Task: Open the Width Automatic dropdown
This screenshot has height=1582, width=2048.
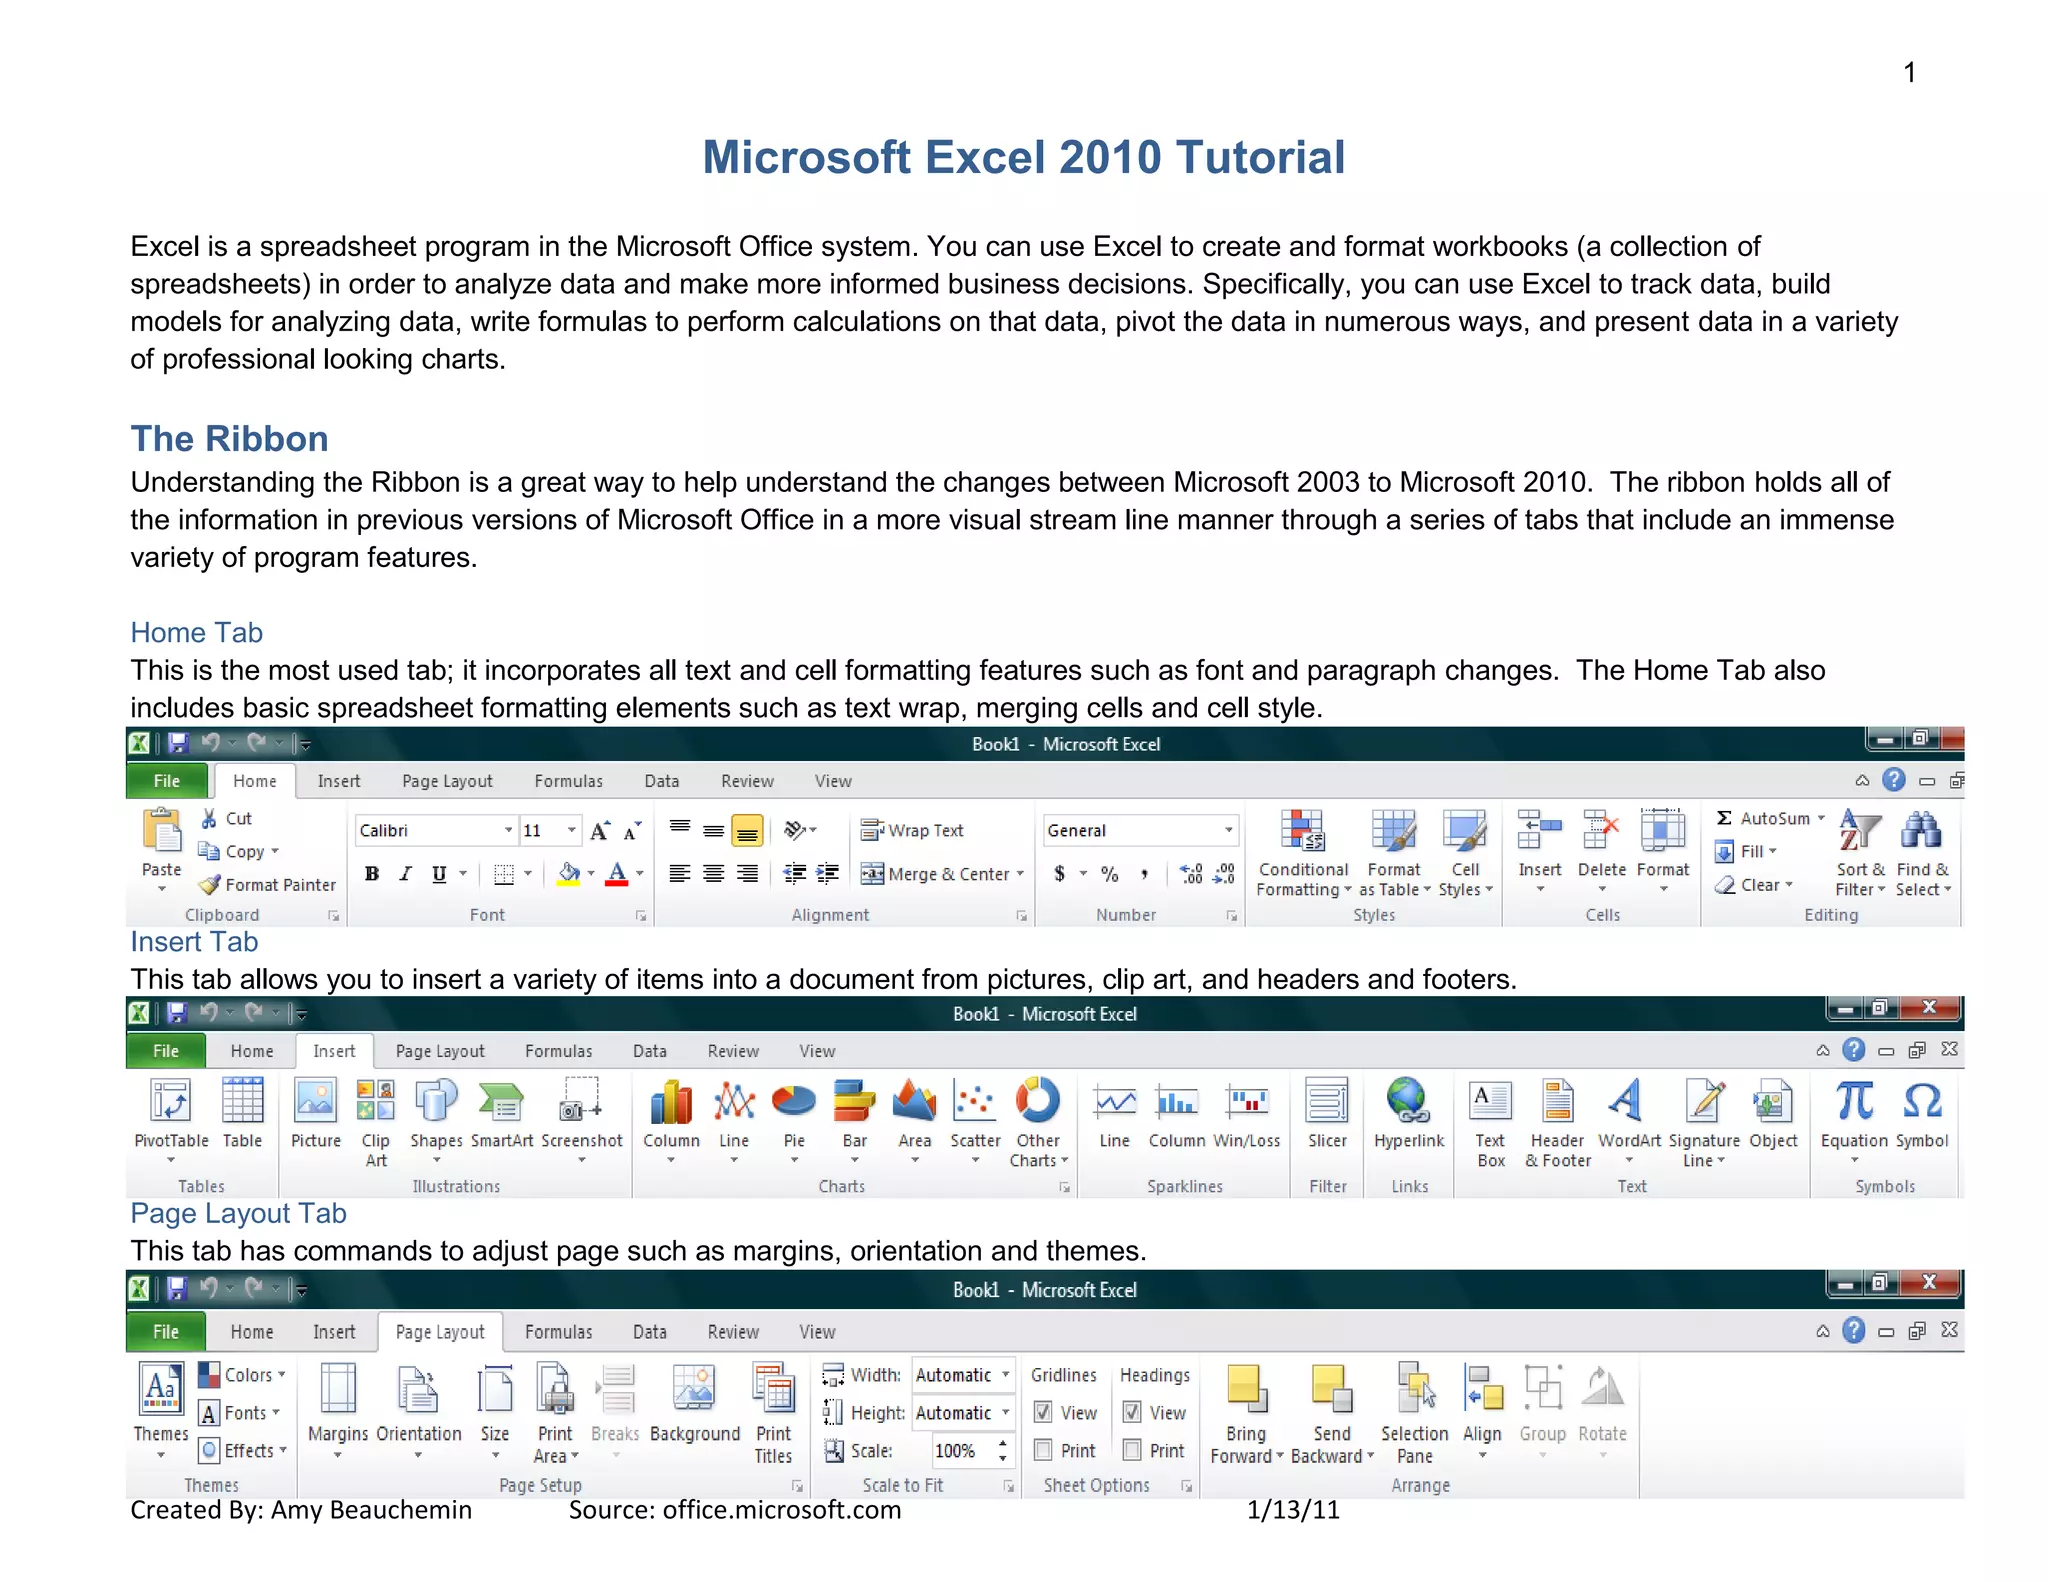Action: coord(1005,1375)
